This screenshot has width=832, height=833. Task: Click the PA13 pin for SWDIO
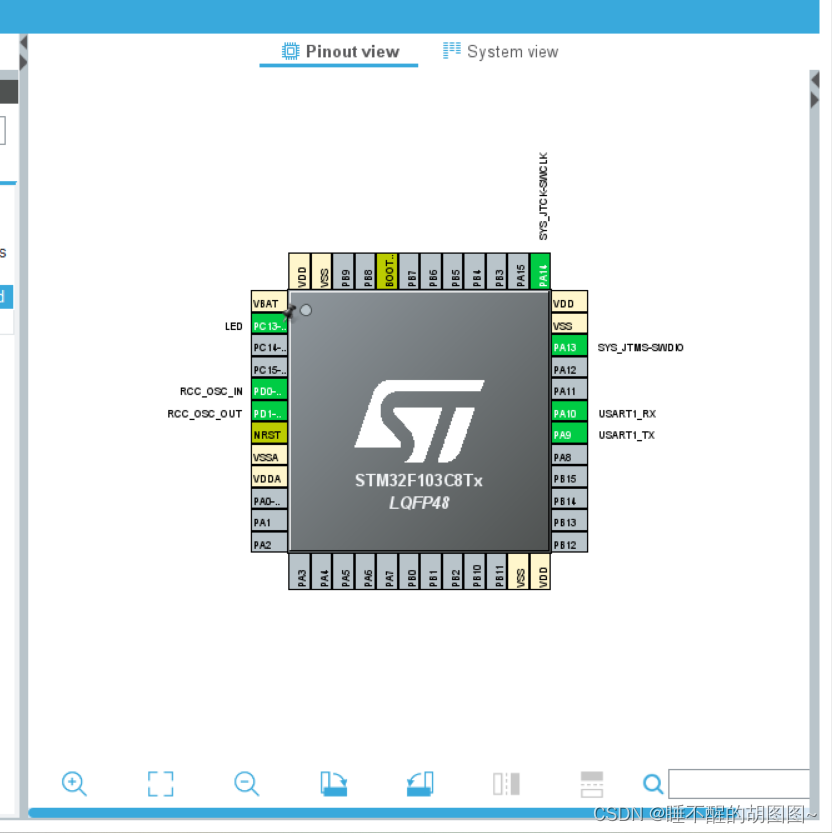point(569,347)
